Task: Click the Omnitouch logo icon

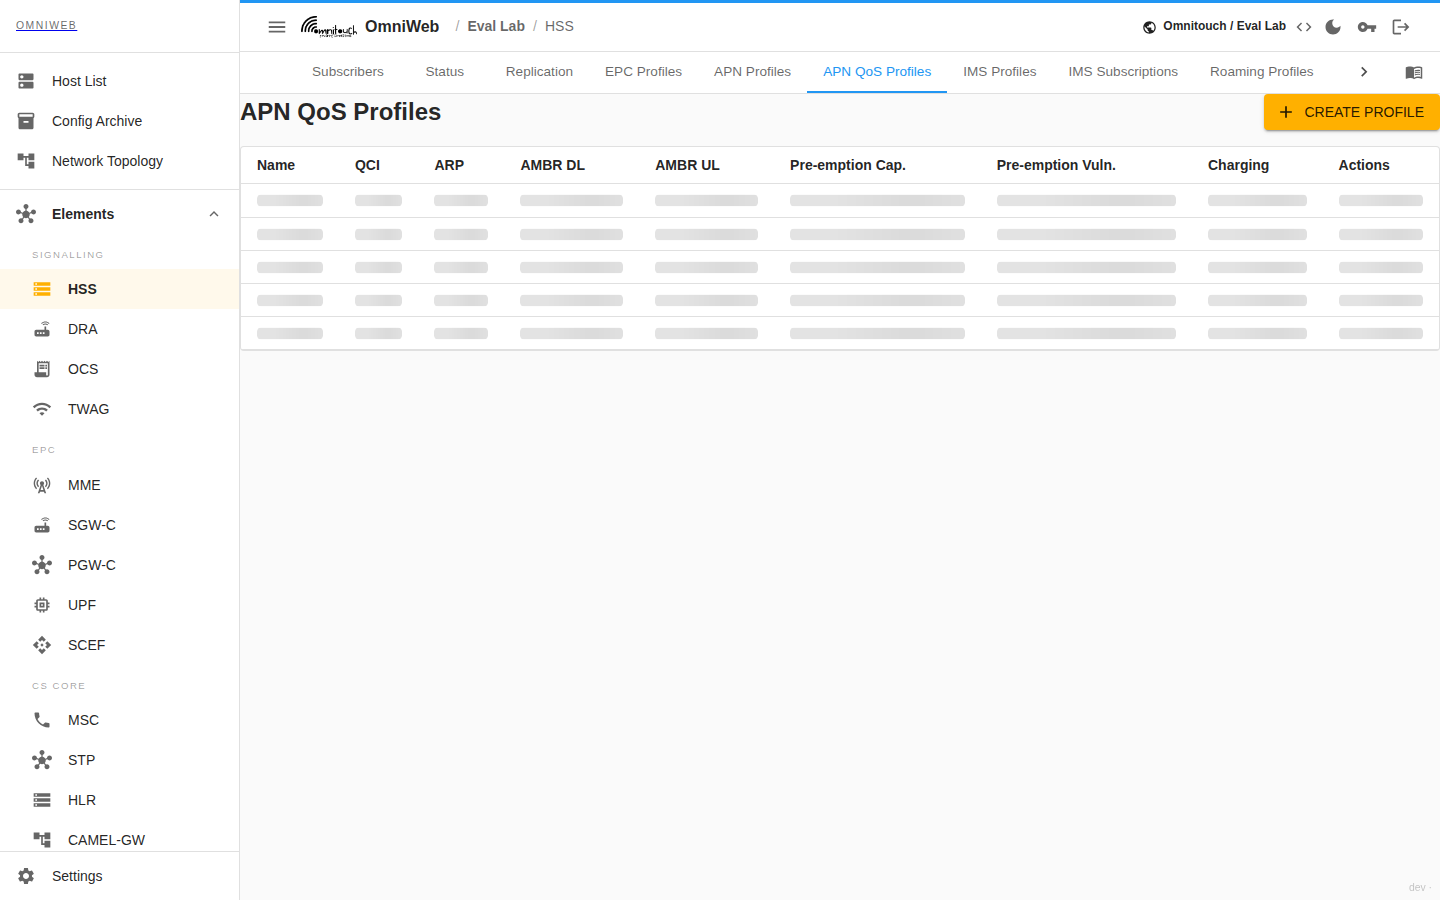Action: 329,27
